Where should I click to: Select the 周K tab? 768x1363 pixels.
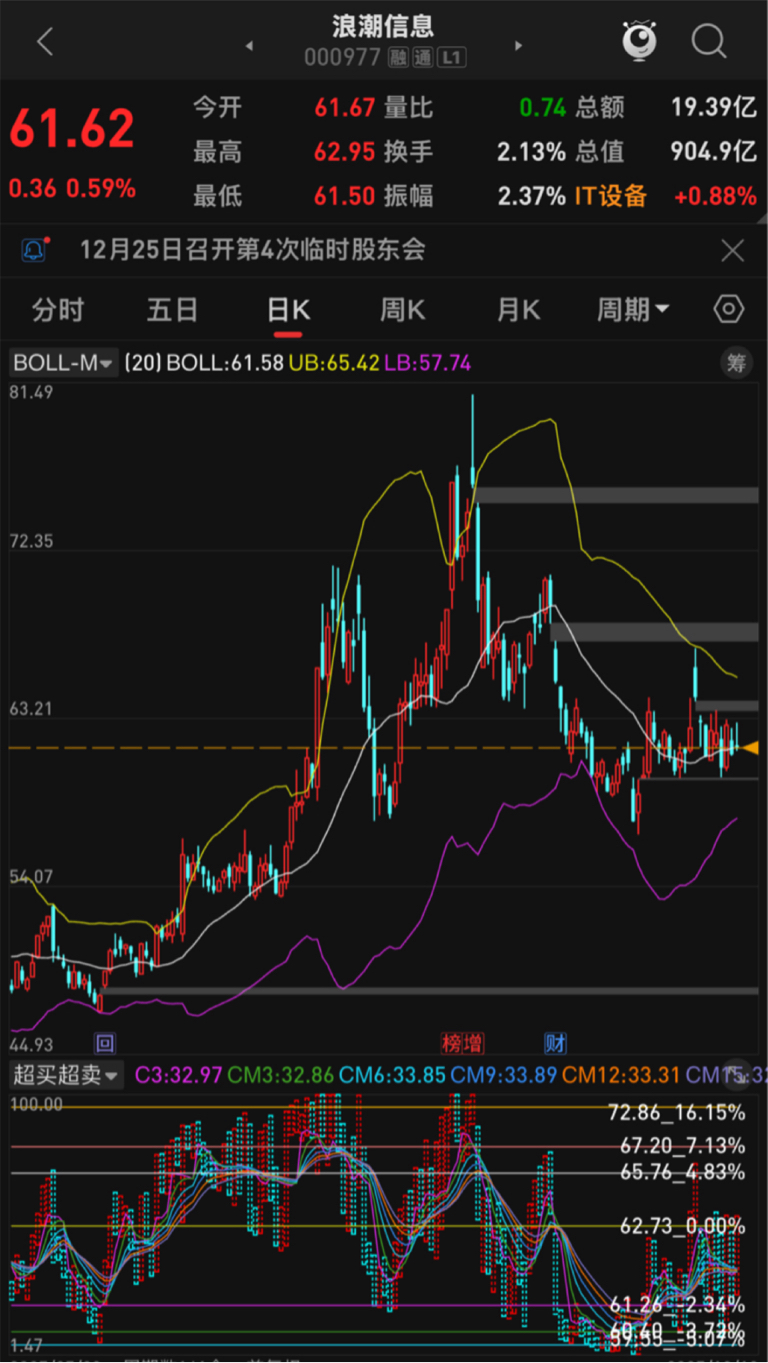403,310
